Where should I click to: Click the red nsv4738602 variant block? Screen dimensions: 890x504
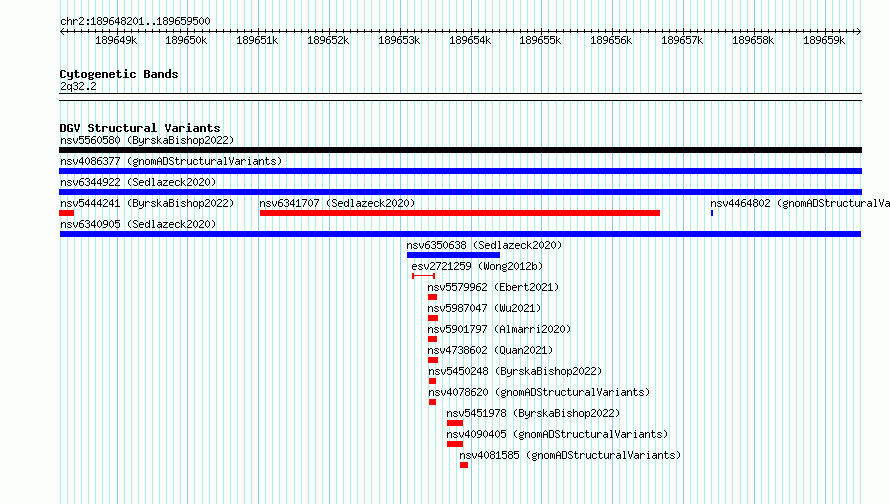(433, 360)
